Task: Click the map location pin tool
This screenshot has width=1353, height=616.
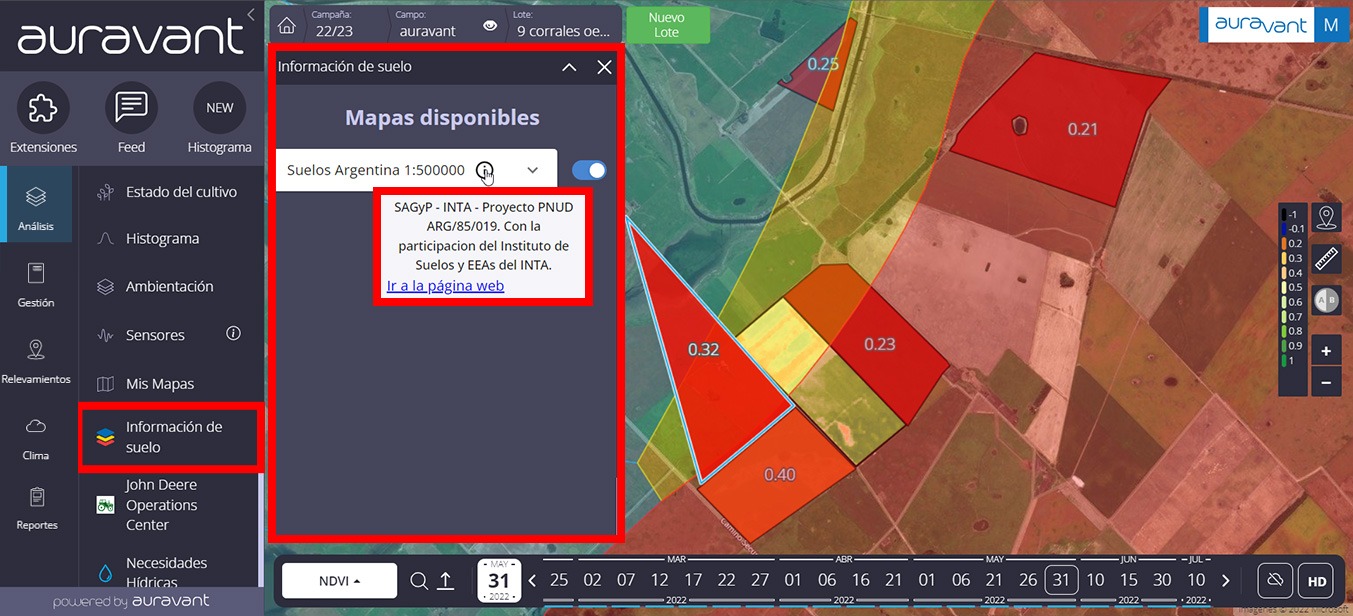Action: point(1327,218)
